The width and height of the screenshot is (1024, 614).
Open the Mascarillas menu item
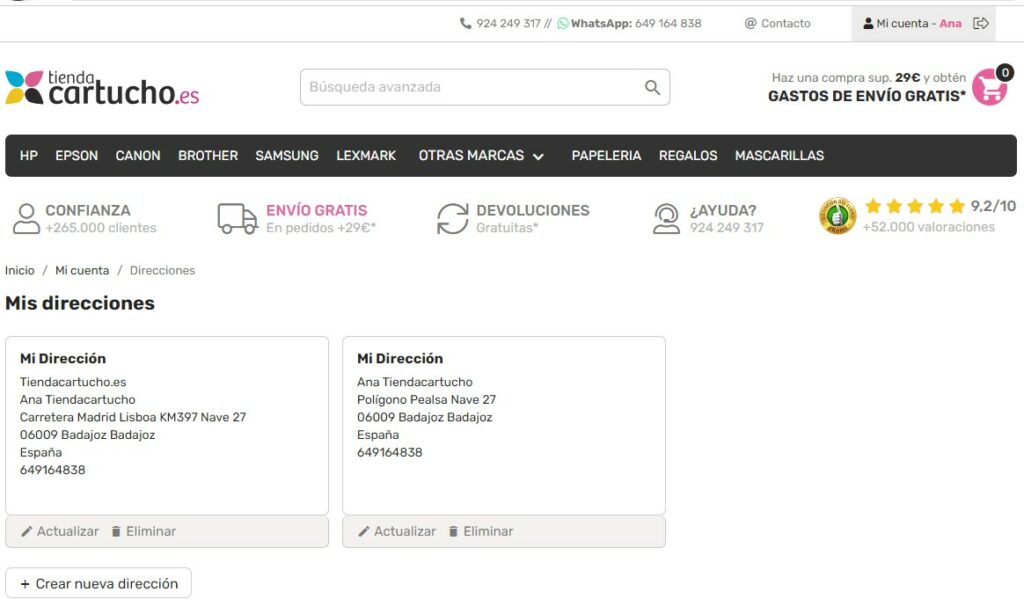(x=779, y=155)
